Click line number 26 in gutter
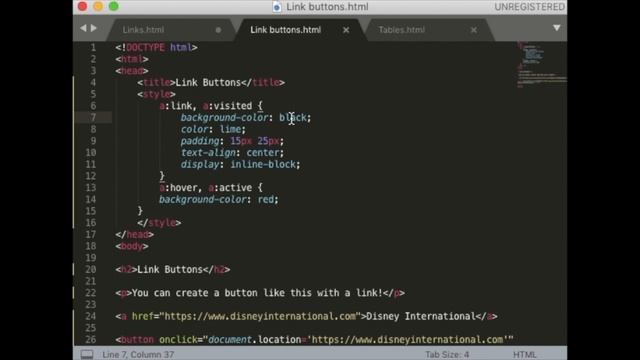The width and height of the screenshot is (640, 360). click(x=91, y=340)
